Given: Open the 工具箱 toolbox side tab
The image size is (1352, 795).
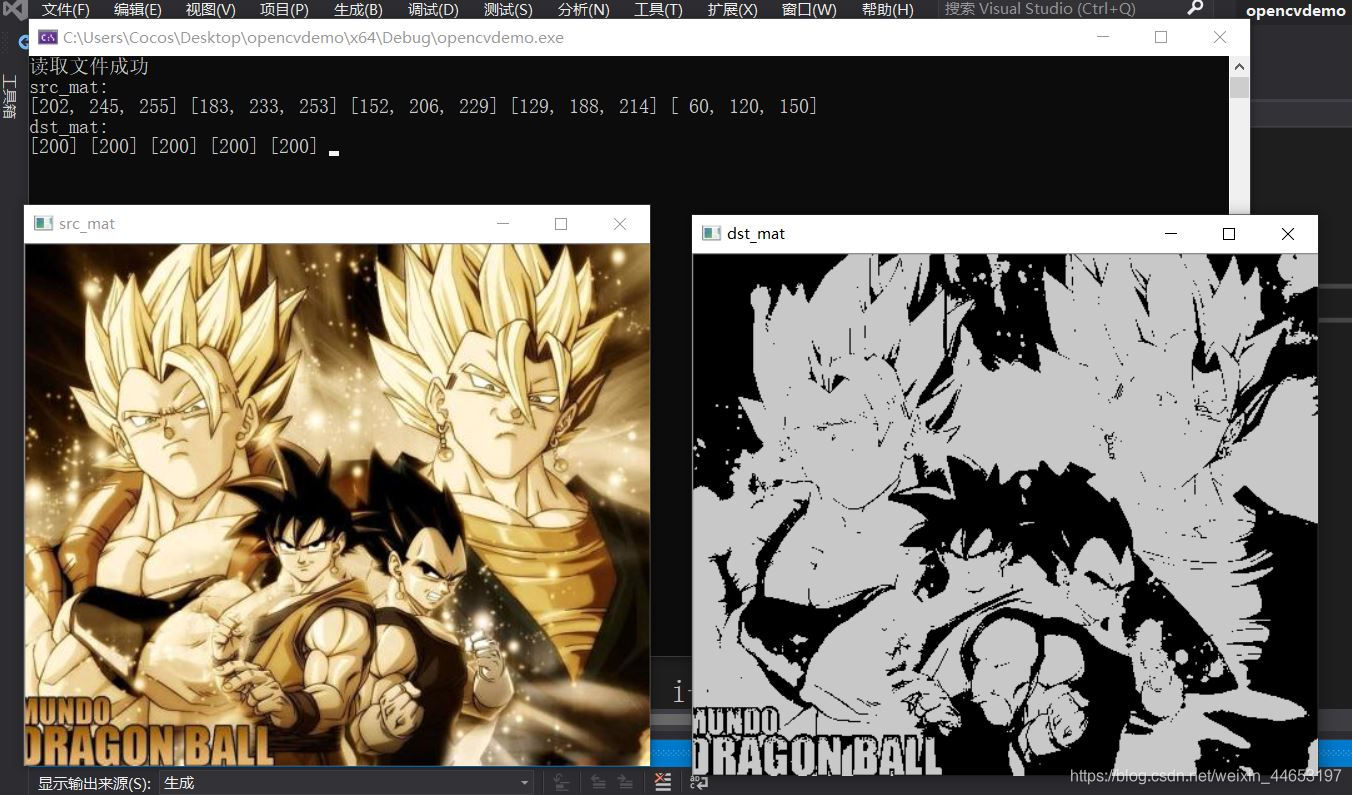Looking at the screenshot, I should (x=10, y=96).
